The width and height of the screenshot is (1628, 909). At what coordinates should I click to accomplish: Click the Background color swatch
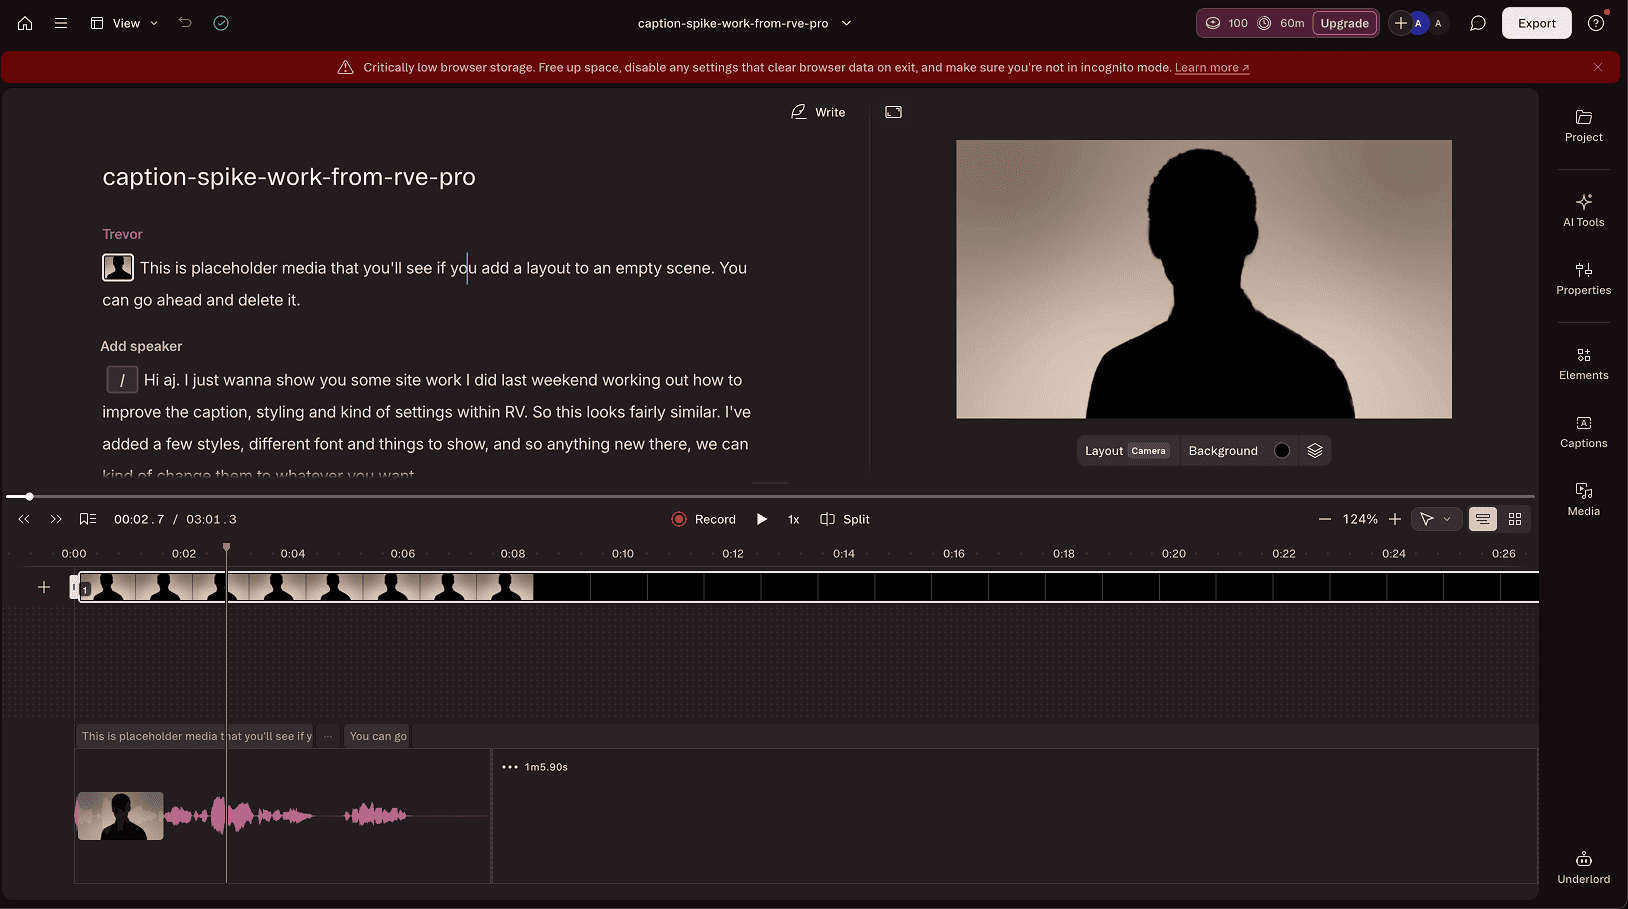point(1282,451)
